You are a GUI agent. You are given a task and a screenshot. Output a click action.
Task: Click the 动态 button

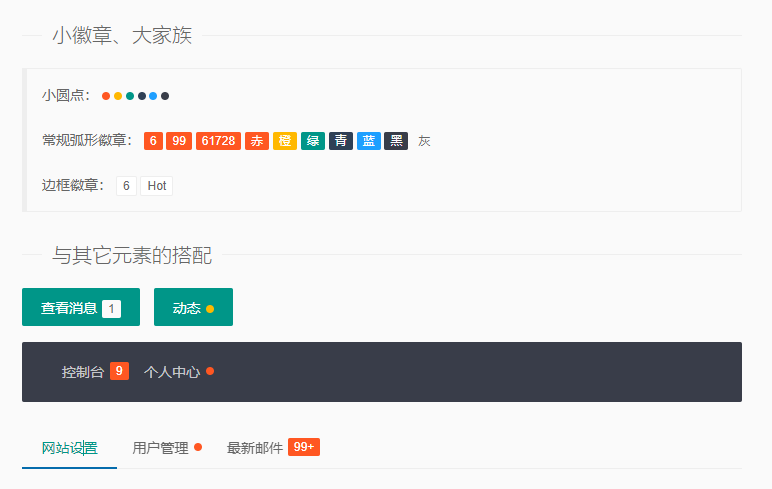tap(193, 307)
